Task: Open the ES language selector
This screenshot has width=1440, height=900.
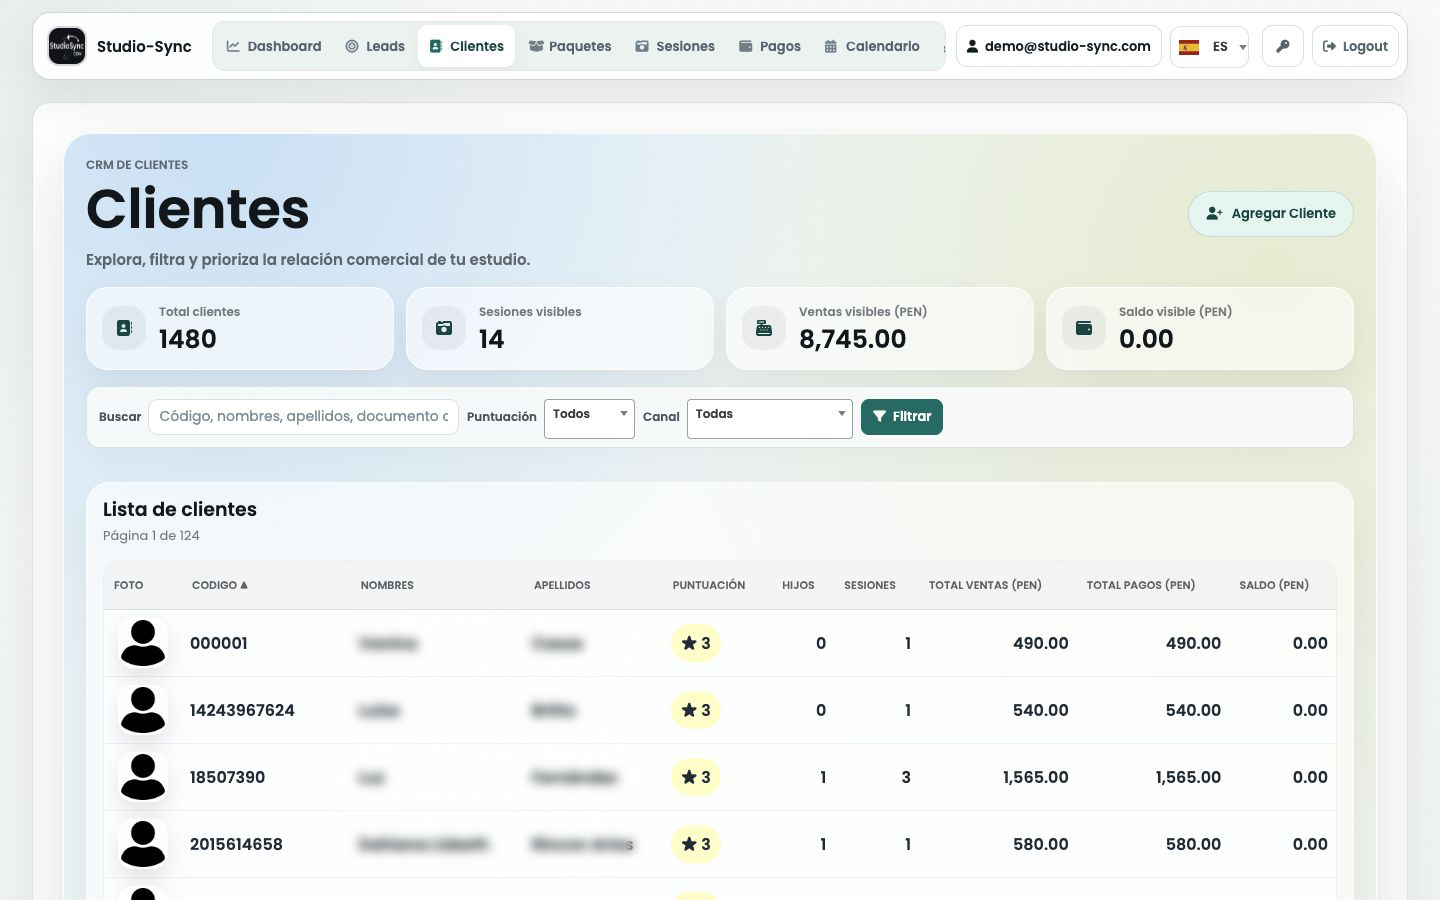Action: point(1210,47)
